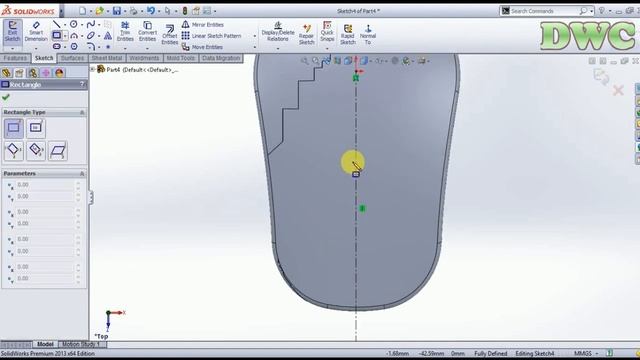Expand the Part4 tree node
Screen dimensions: 640x360
93,69
